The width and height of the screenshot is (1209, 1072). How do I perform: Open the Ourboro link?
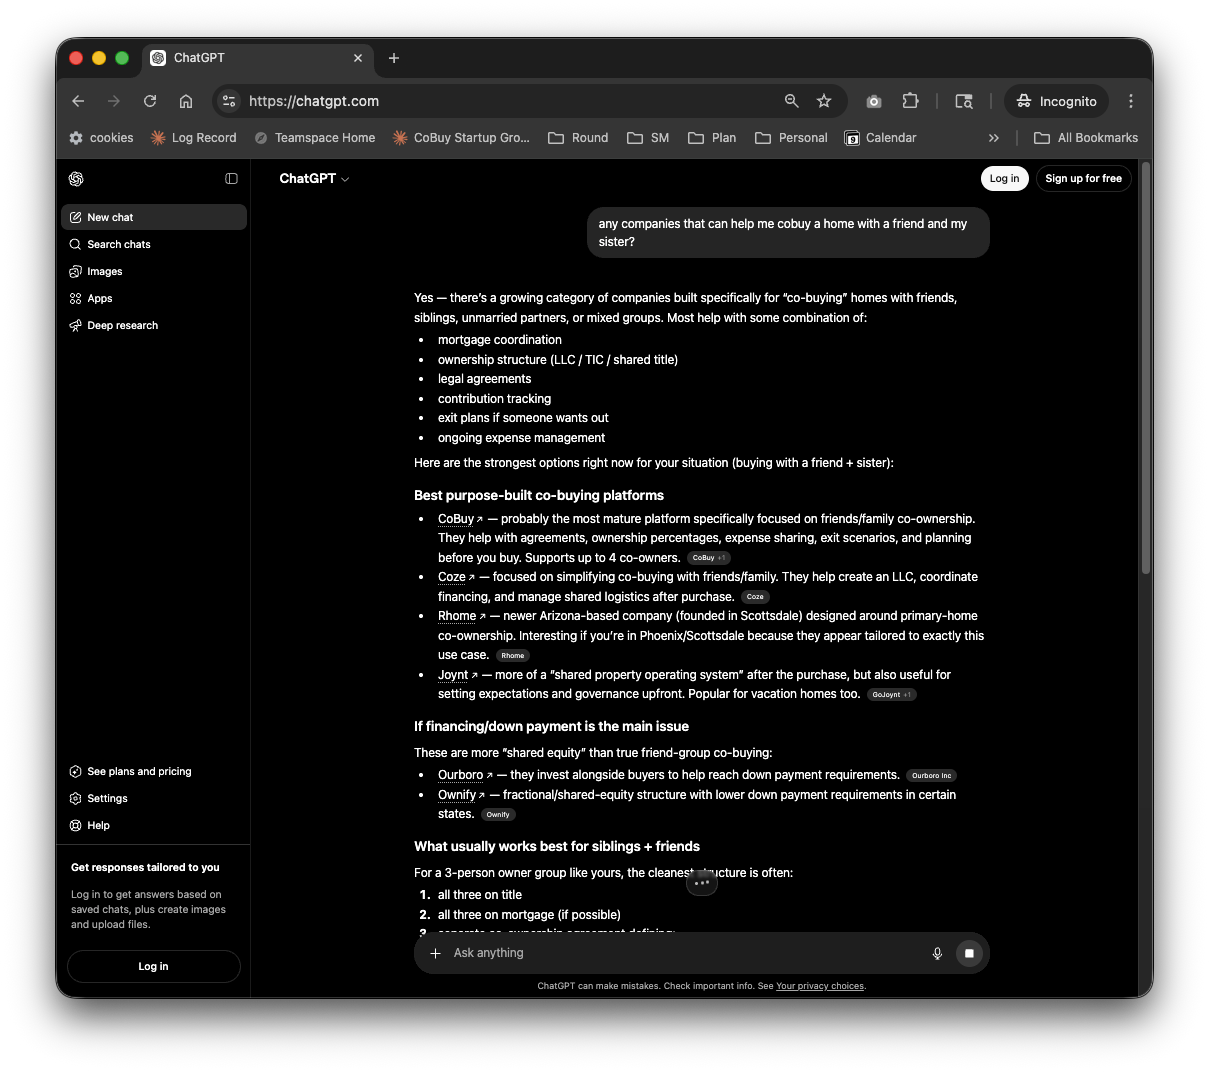coord(465,775)
